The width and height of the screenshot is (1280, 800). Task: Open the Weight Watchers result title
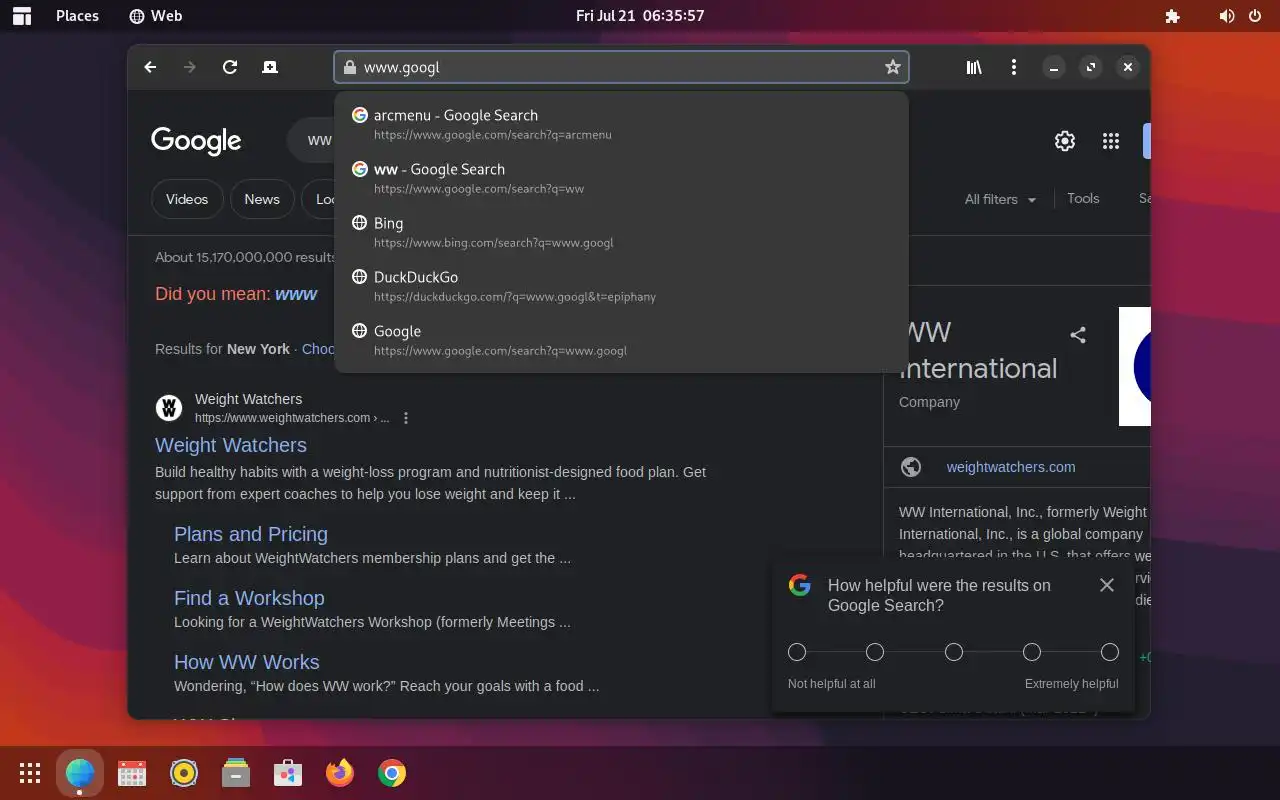click(231, 445)
